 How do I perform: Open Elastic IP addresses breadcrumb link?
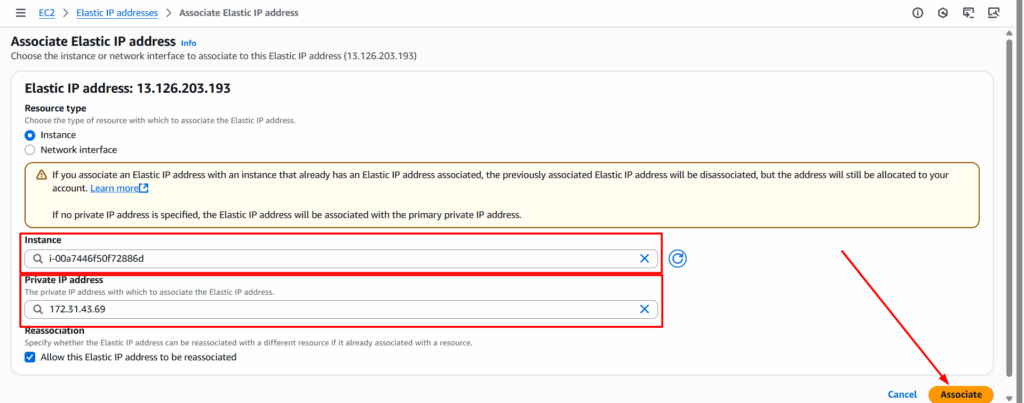[x=117, y=12]
